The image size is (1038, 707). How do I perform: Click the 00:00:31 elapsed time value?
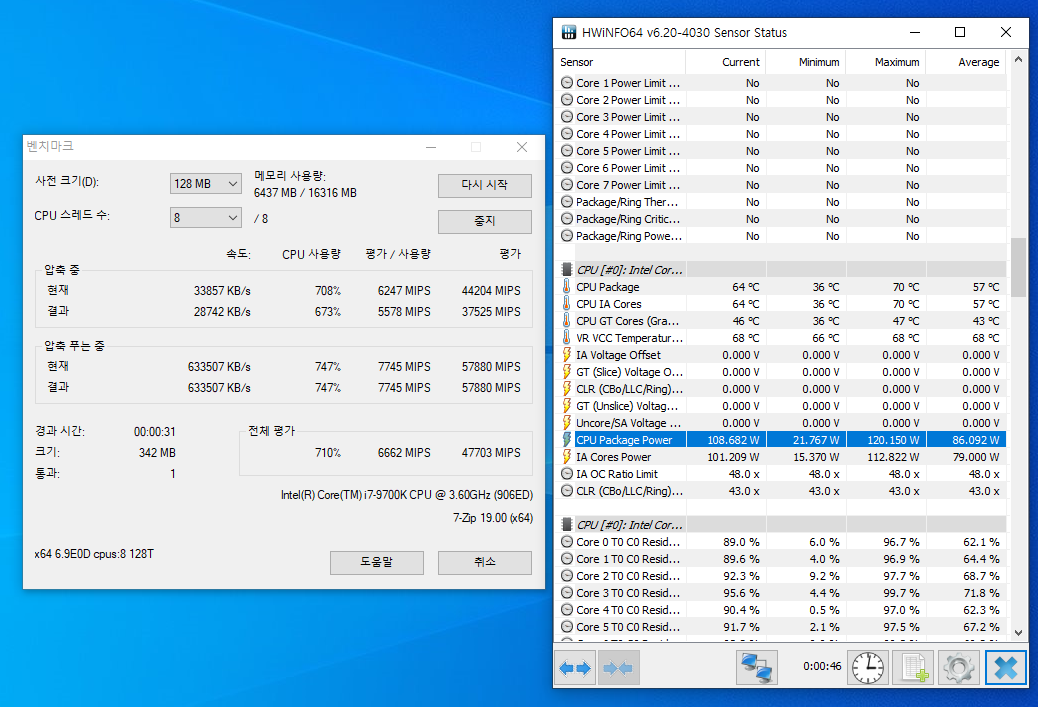click(155, 432)
